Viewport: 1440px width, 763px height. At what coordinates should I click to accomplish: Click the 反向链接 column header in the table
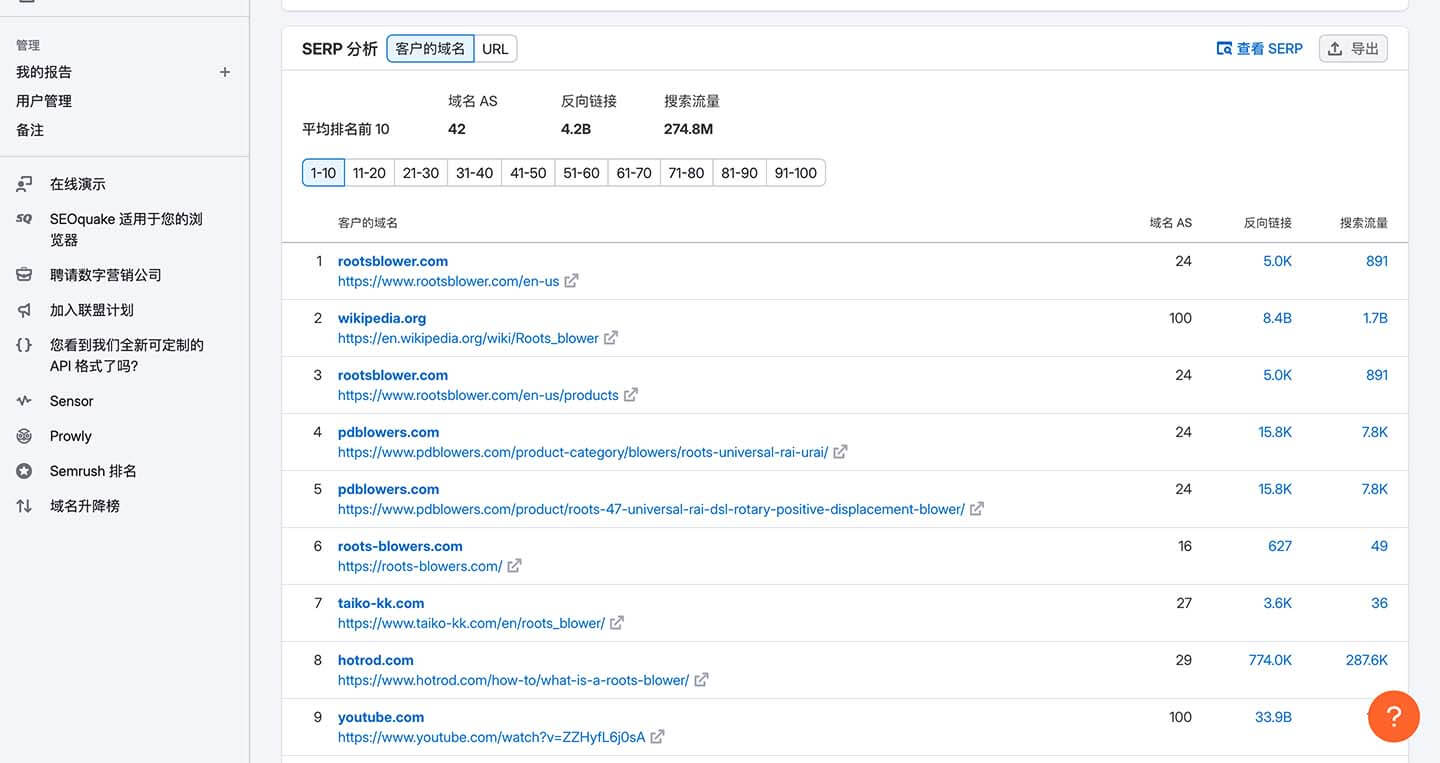point(1268,223)
